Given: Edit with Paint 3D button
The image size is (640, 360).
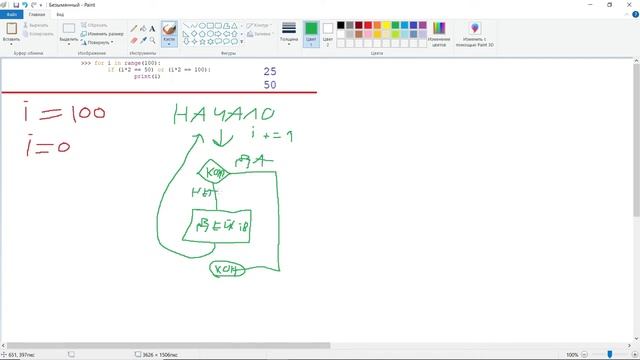Looking at the screenshot, I should pyautogui.click(x=475, y=34).
